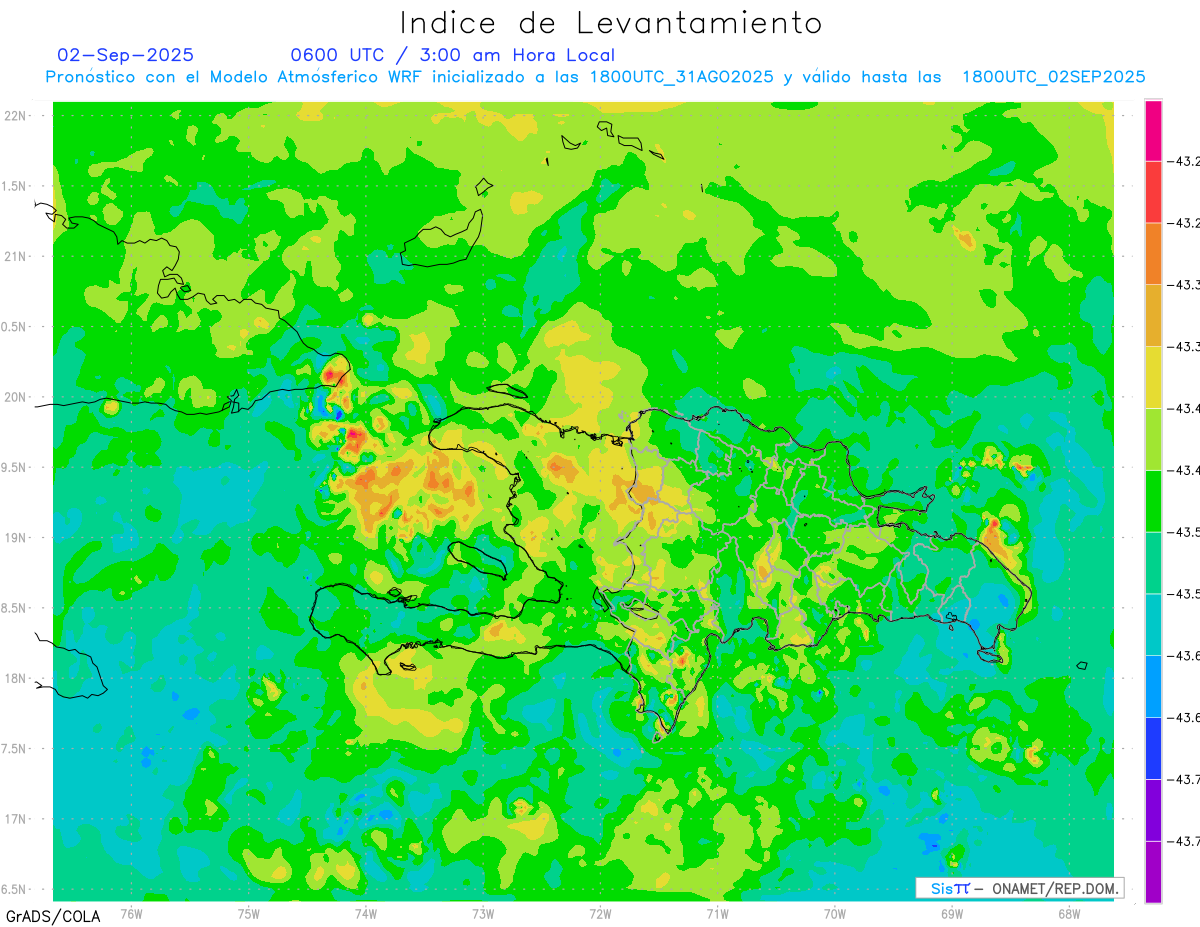The image size is (1200, 927).
Task: Choose the violet legend swatch
Action: (1153, 810)
